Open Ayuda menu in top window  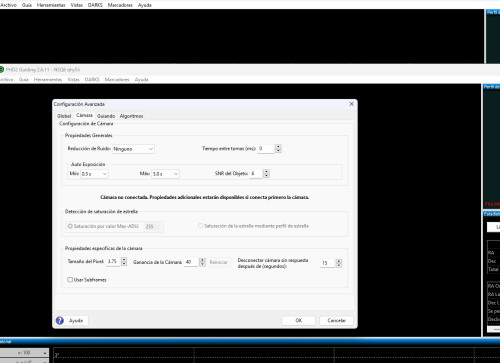coord(145,5)
